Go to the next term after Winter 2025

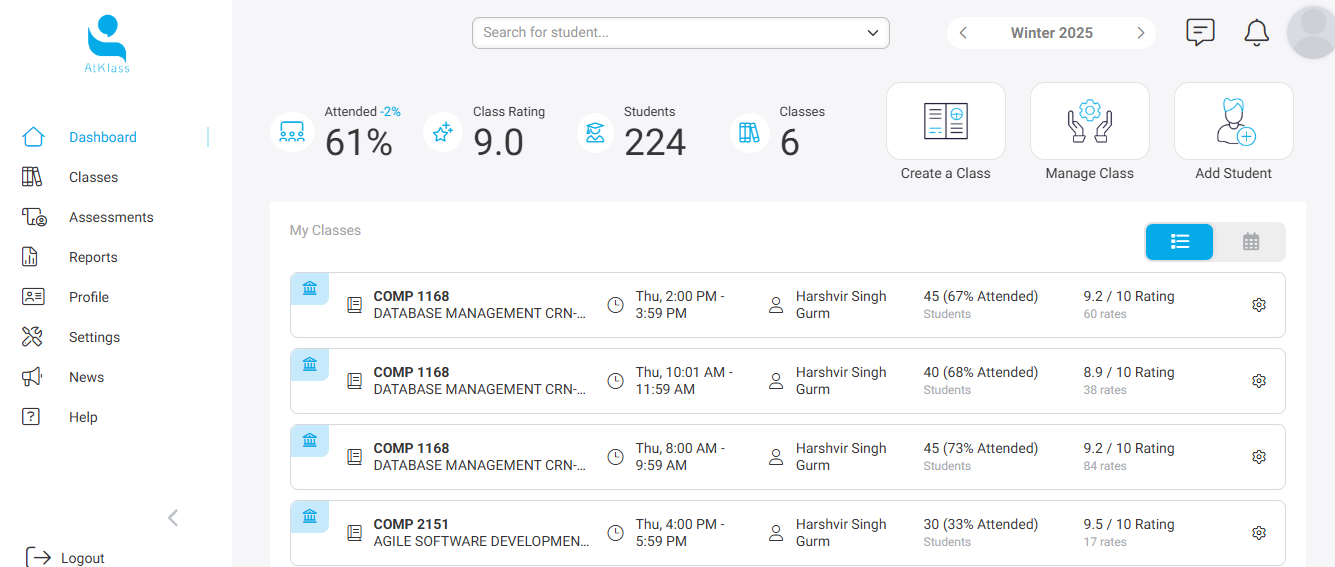(x=1140, y=33)
